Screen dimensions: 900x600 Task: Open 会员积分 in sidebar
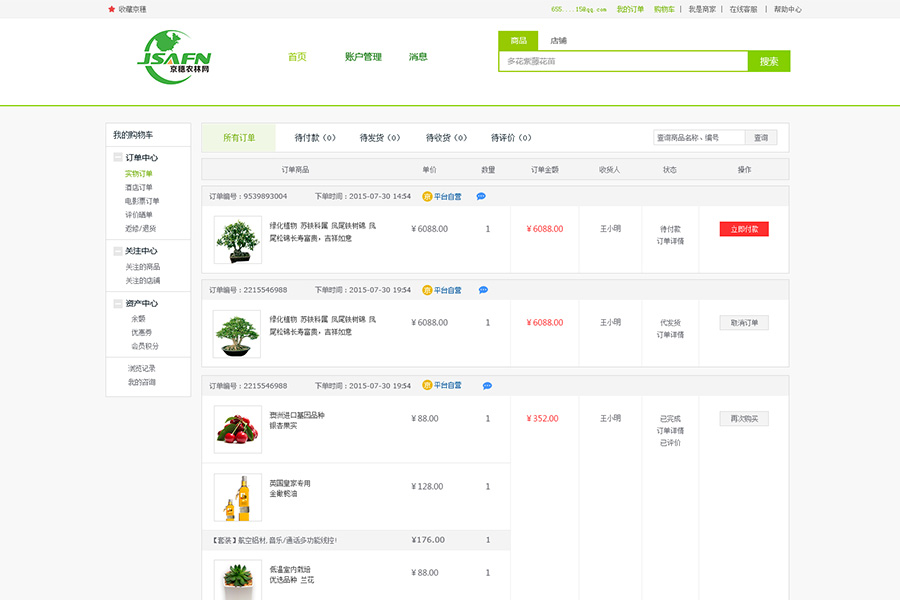145,346
